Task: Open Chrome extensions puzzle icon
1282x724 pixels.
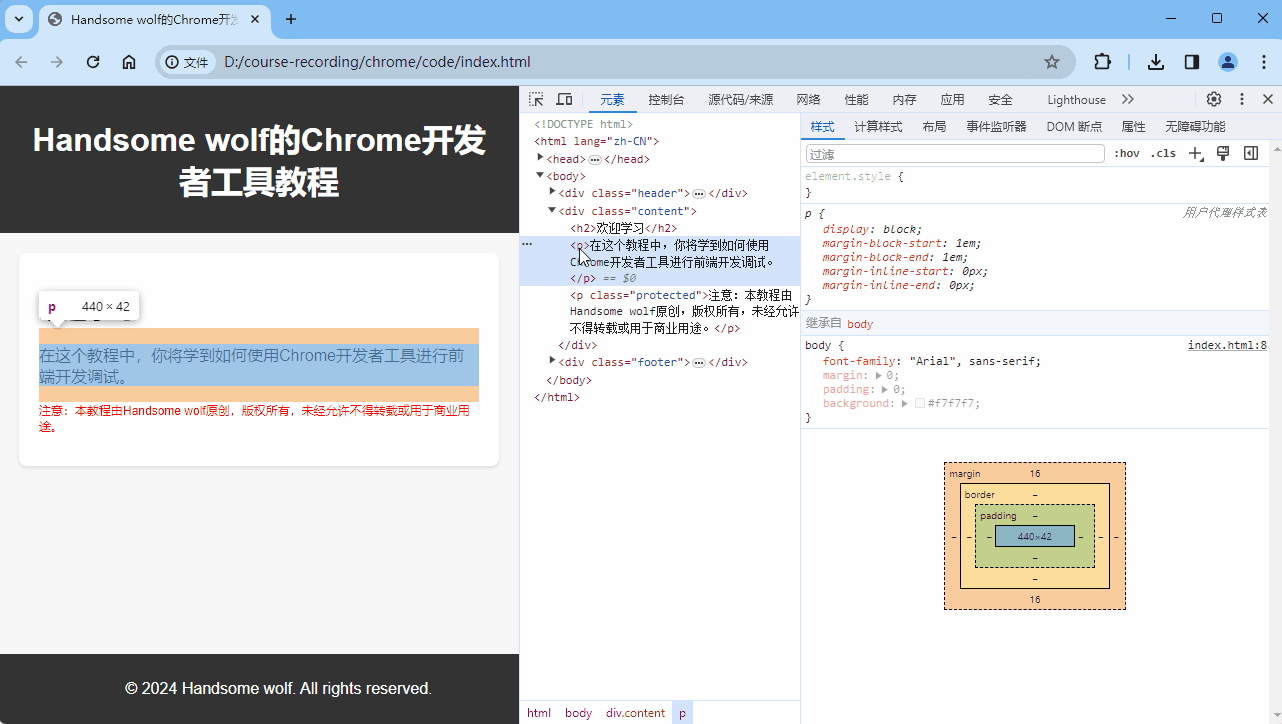Action: click(x=1102, y=62)
